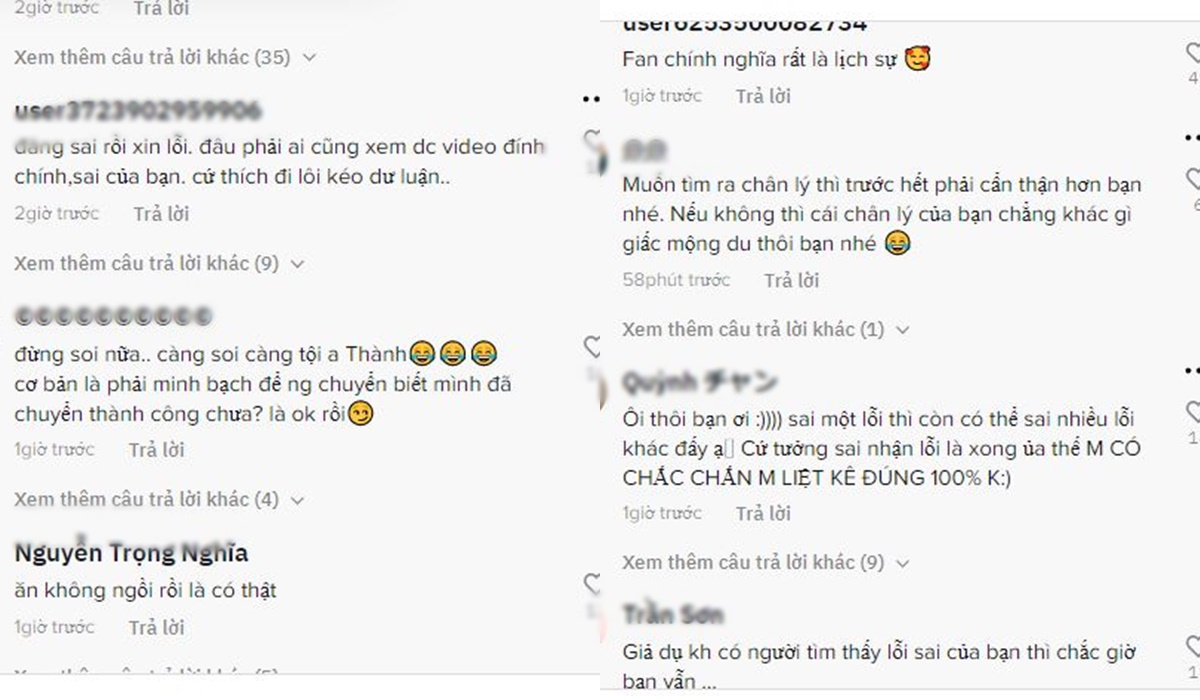
Task: Like the 'Fan chính nghĩa' comment heart
Action: tap(1192, 53)
